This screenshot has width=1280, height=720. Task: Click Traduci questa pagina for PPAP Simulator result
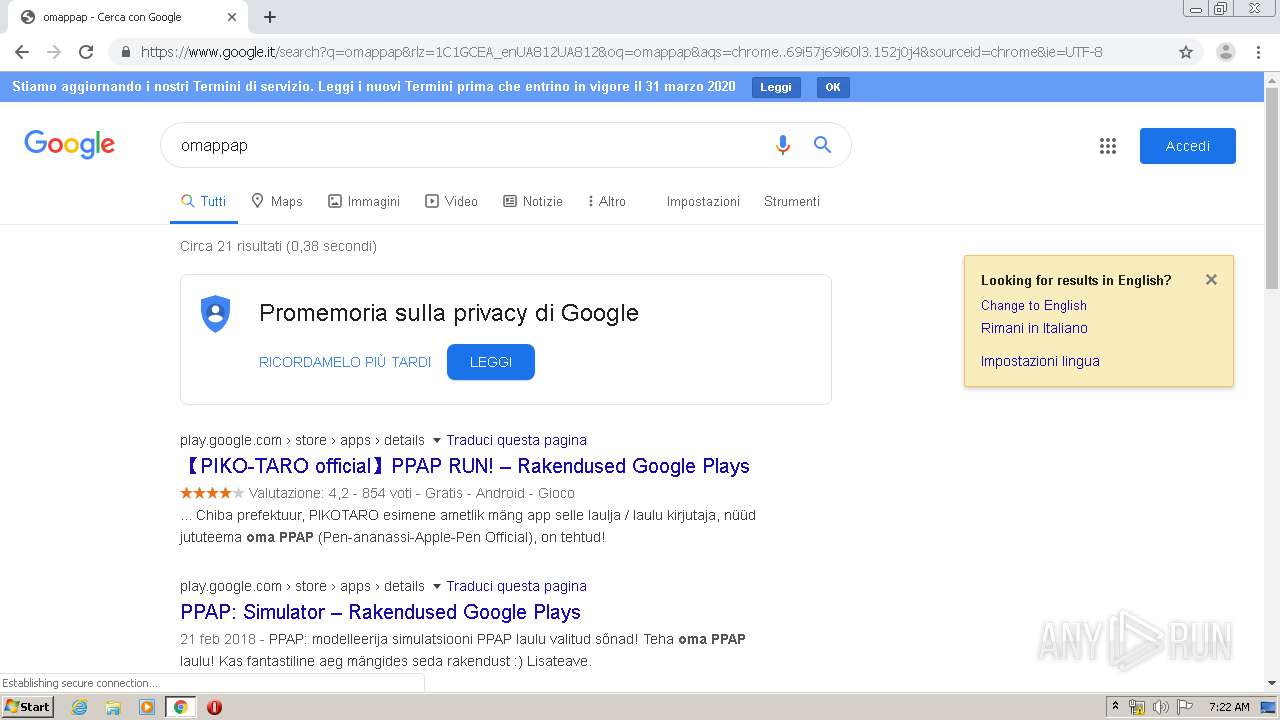point(516,586)
